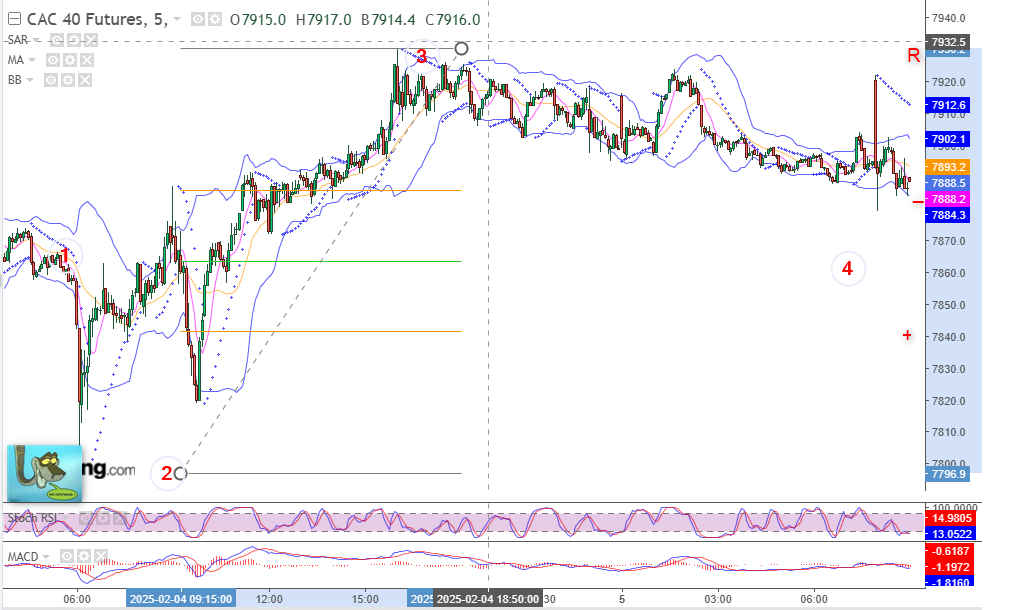Screen dimensions: 1021x610
Task: Select the green Fibonacci mid-level line
Action: click(x=322, y=262)
